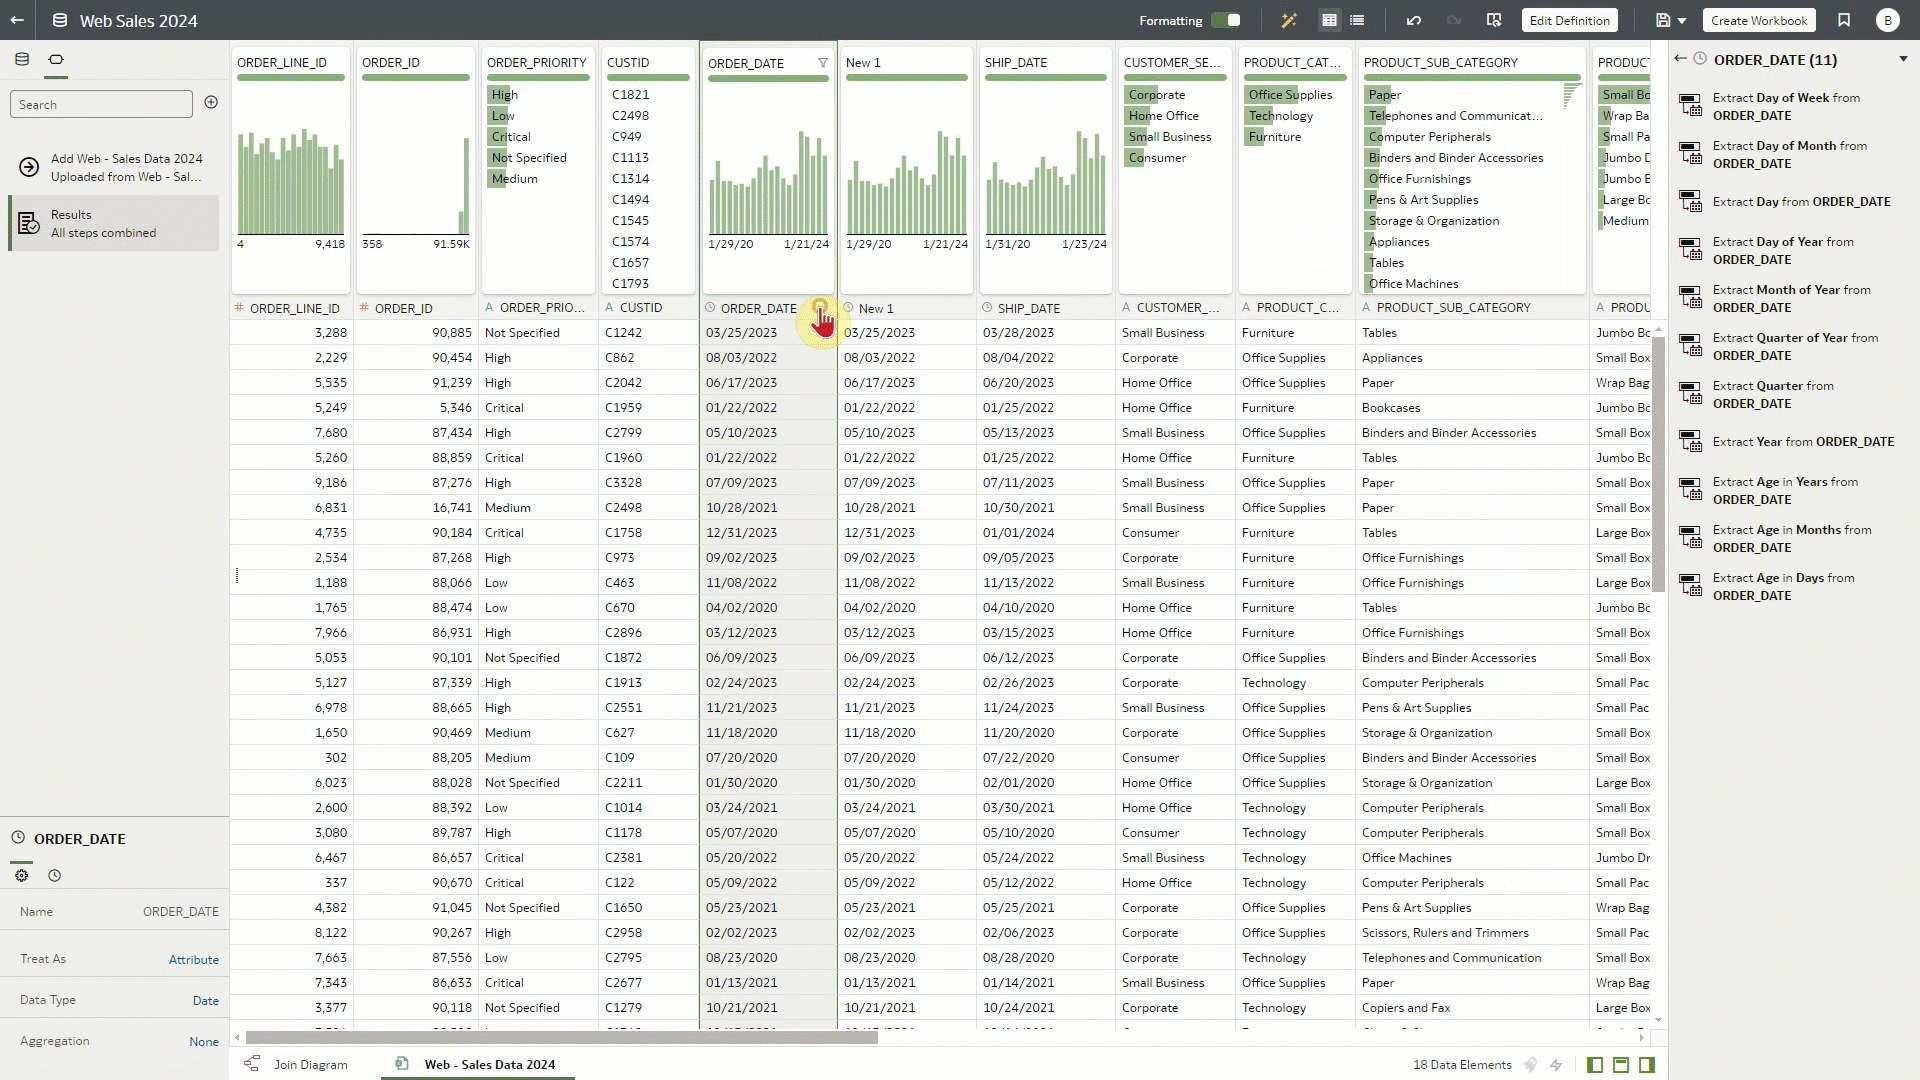Image resolution: width=1920 pixels, height=1080 pixels.
Task: Select the Results all steps combined item
Action: [x=114, y=223]
